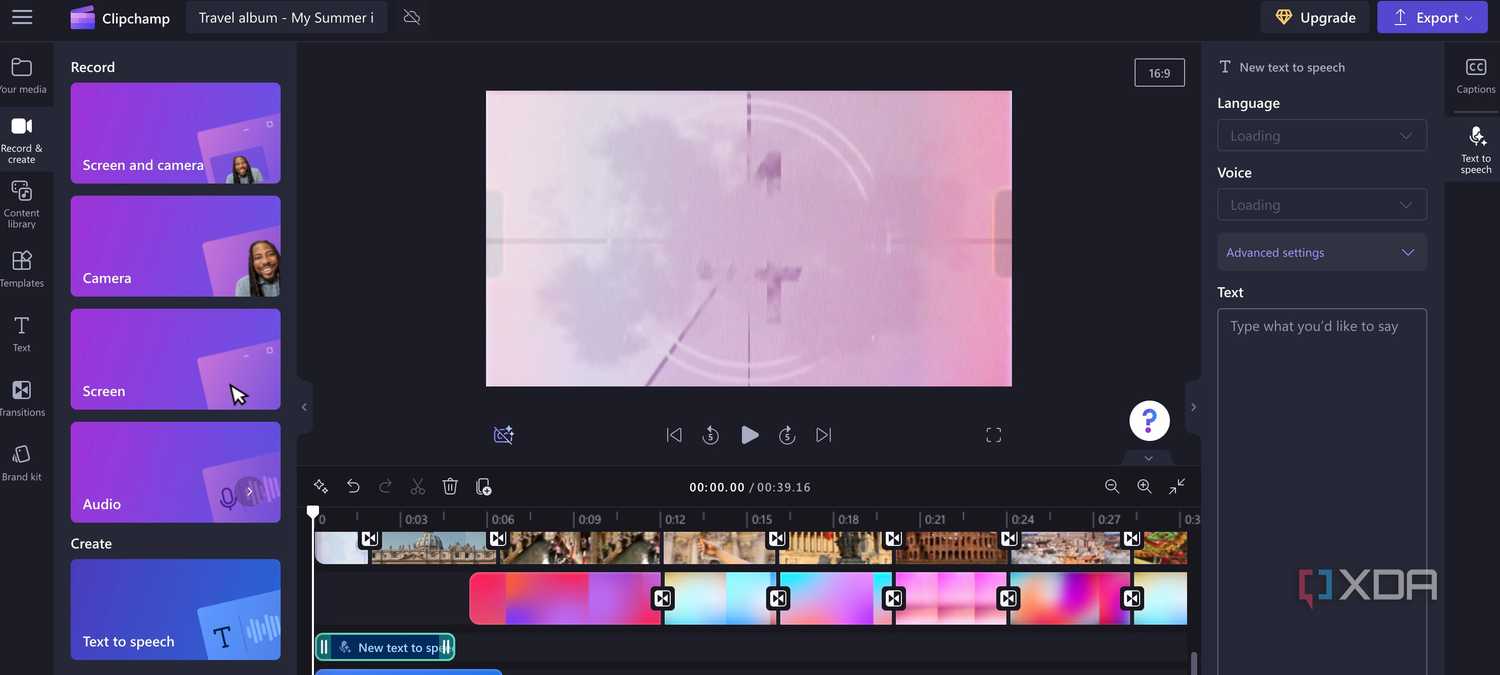Skip to the beginning of video
This screenshot has height=675, width=1500.
click(x=674, y=435)
